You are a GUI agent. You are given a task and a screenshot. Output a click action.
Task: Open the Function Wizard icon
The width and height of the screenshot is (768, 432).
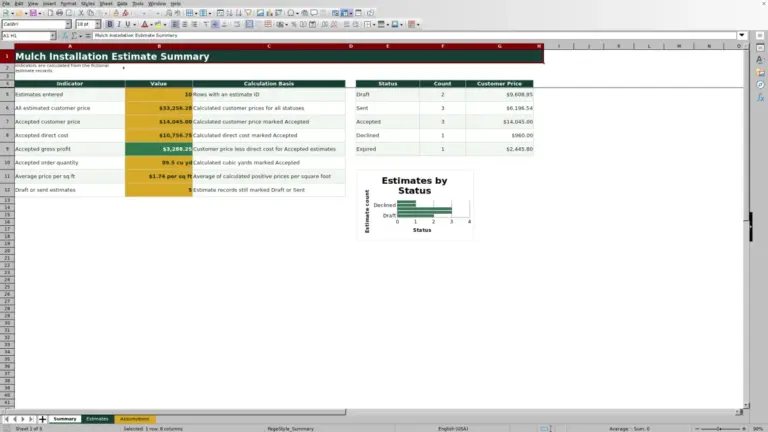click(x=65, y=36)
